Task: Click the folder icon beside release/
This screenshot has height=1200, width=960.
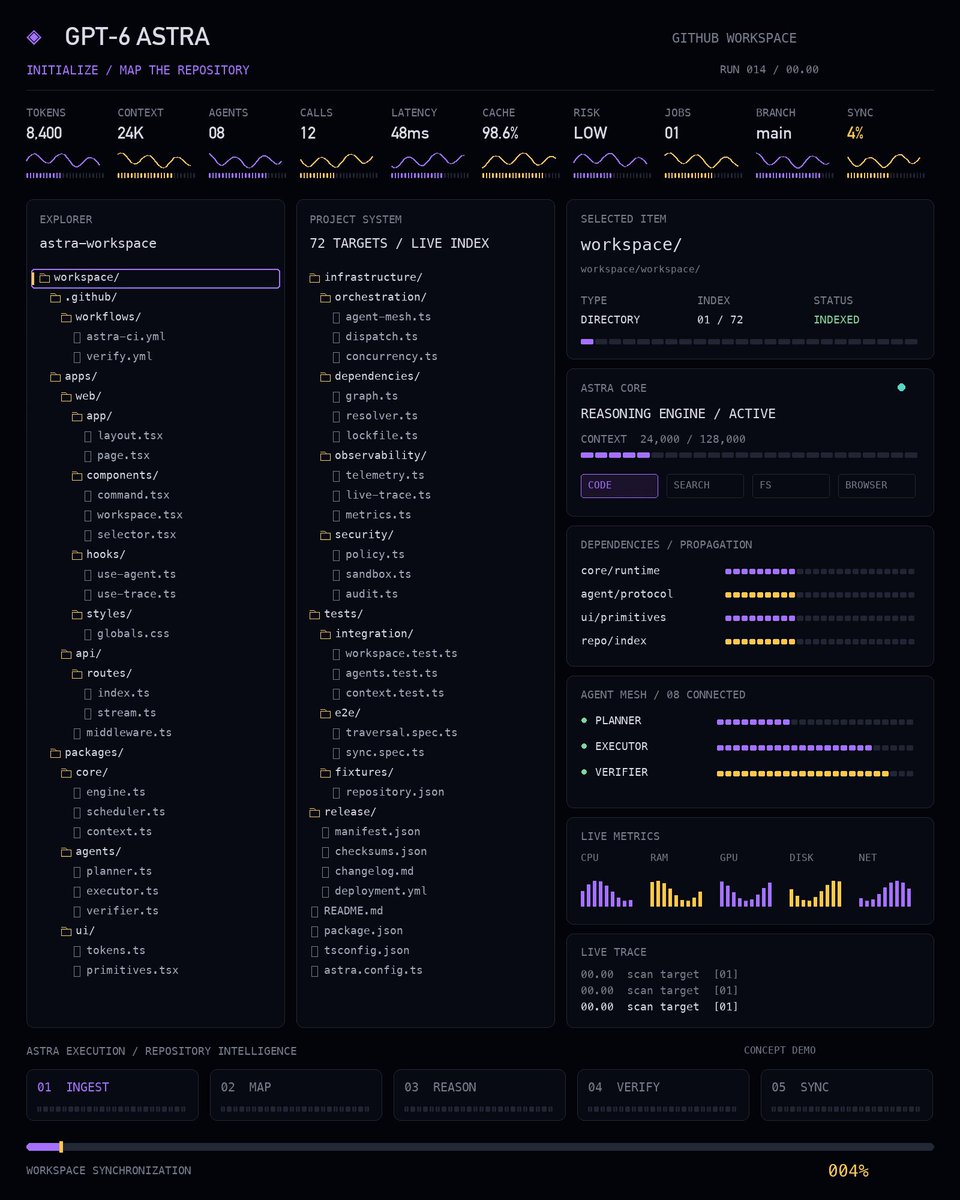Action: (315, 812)
